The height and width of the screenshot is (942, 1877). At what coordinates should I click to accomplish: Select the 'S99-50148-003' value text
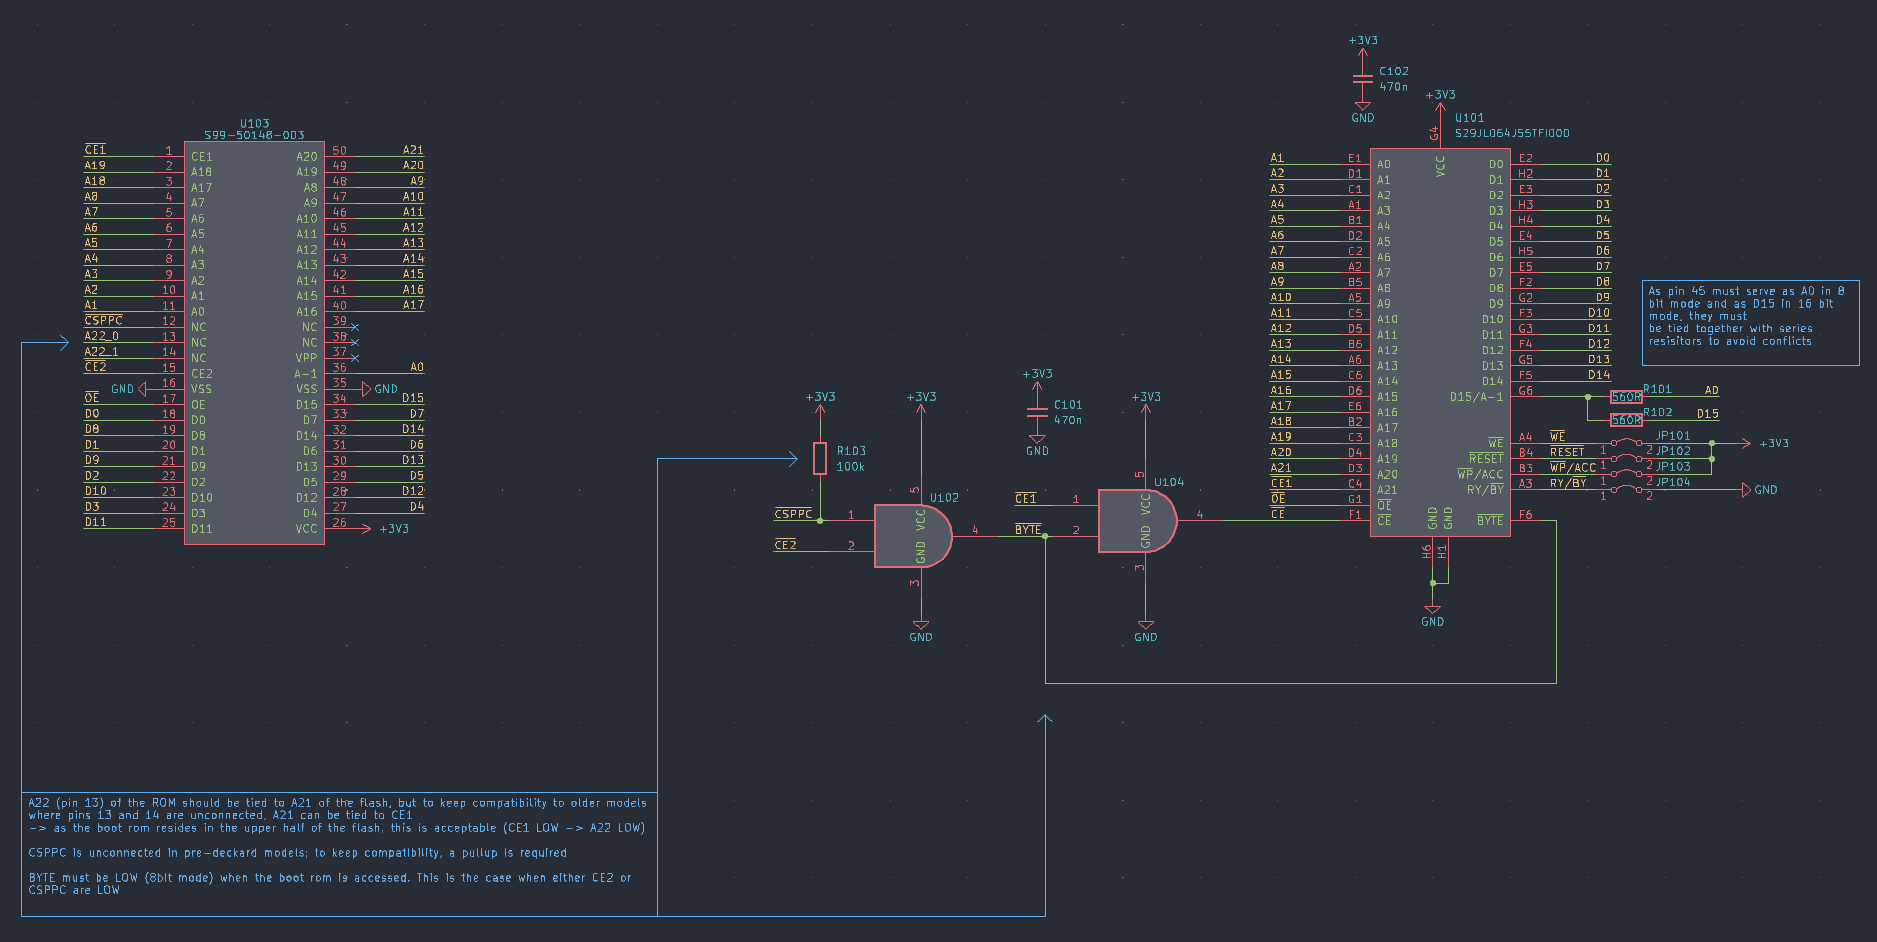coord(254,135)
